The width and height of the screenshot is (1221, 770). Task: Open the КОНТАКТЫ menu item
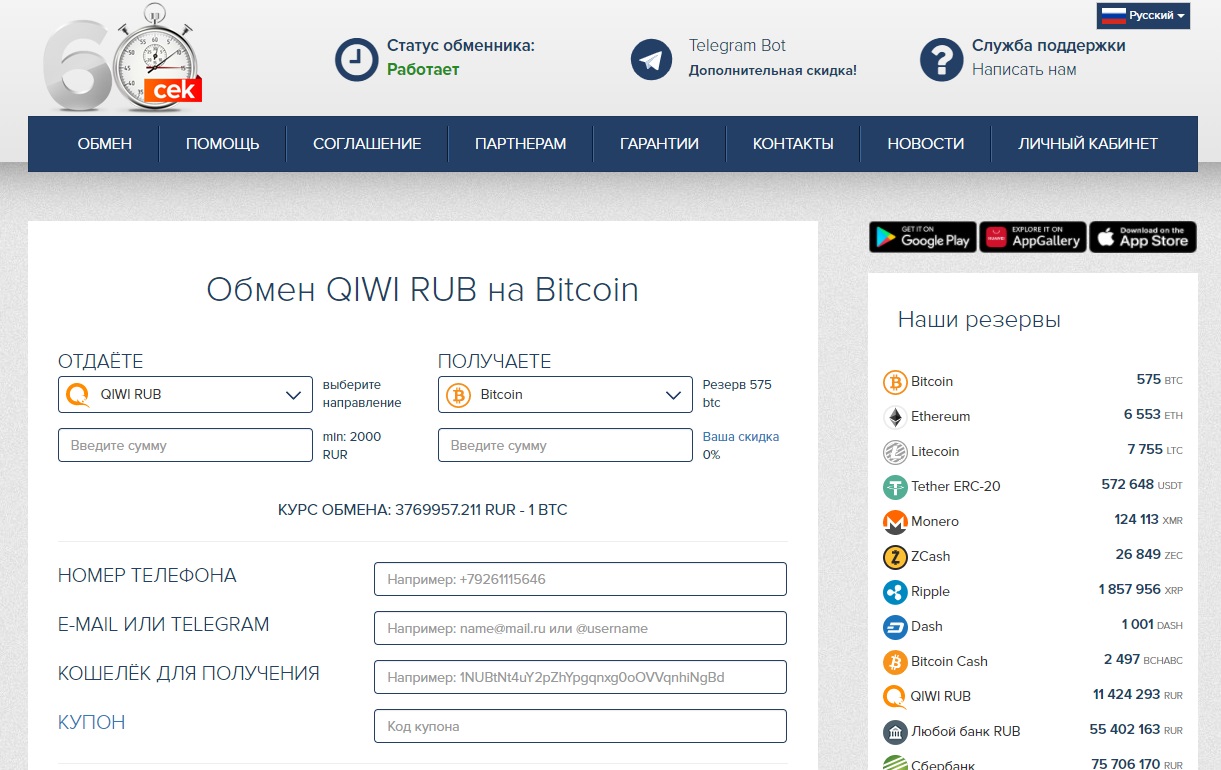point(793,144)
